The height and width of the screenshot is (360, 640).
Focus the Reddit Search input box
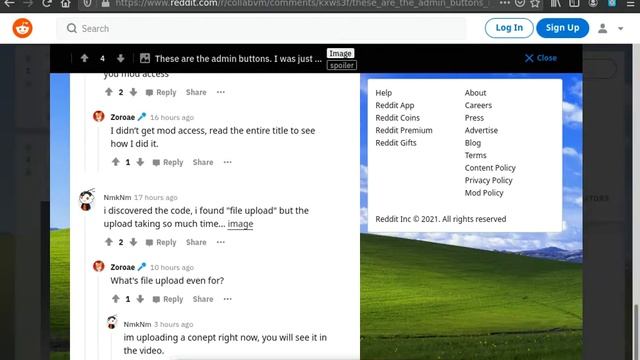click(261, 29)
